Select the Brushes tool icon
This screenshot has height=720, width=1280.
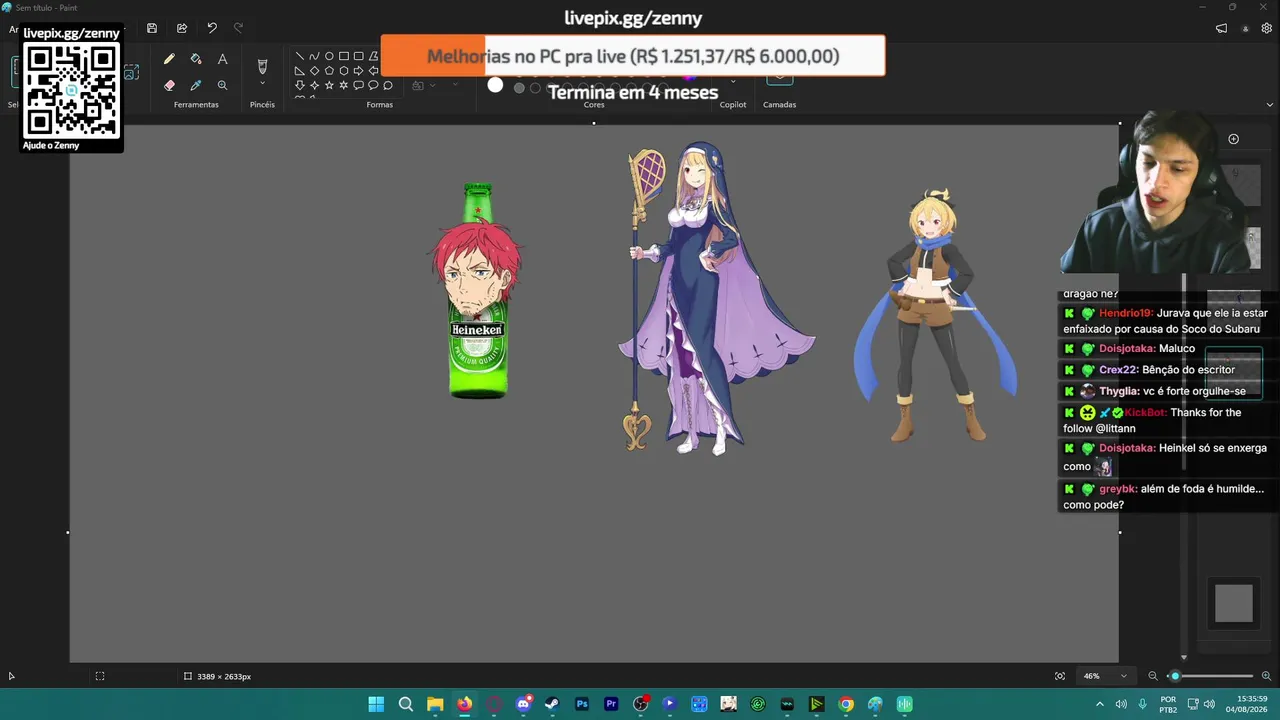pos(262,66)
